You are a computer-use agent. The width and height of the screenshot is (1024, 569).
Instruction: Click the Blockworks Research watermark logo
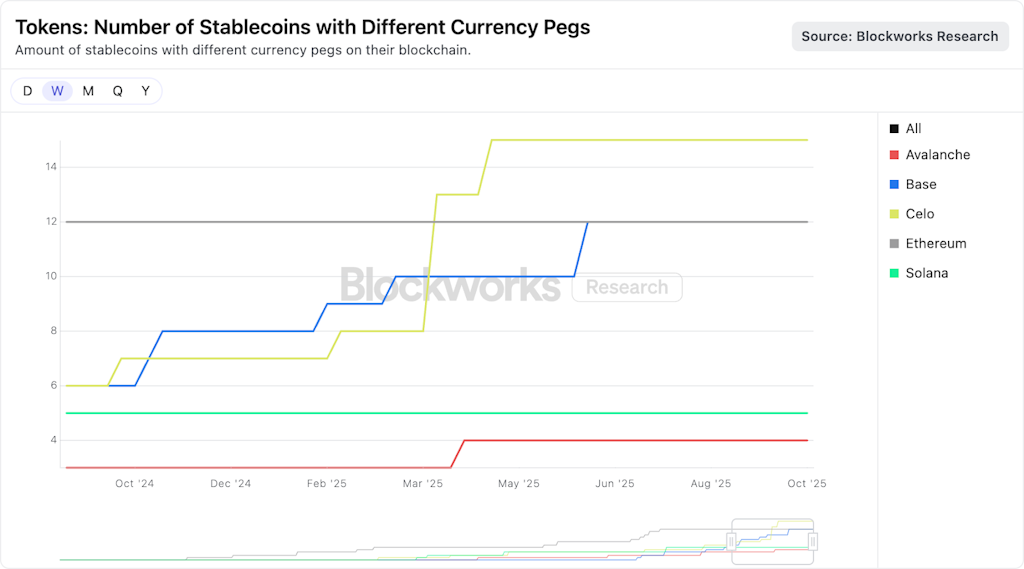(510, 286)
